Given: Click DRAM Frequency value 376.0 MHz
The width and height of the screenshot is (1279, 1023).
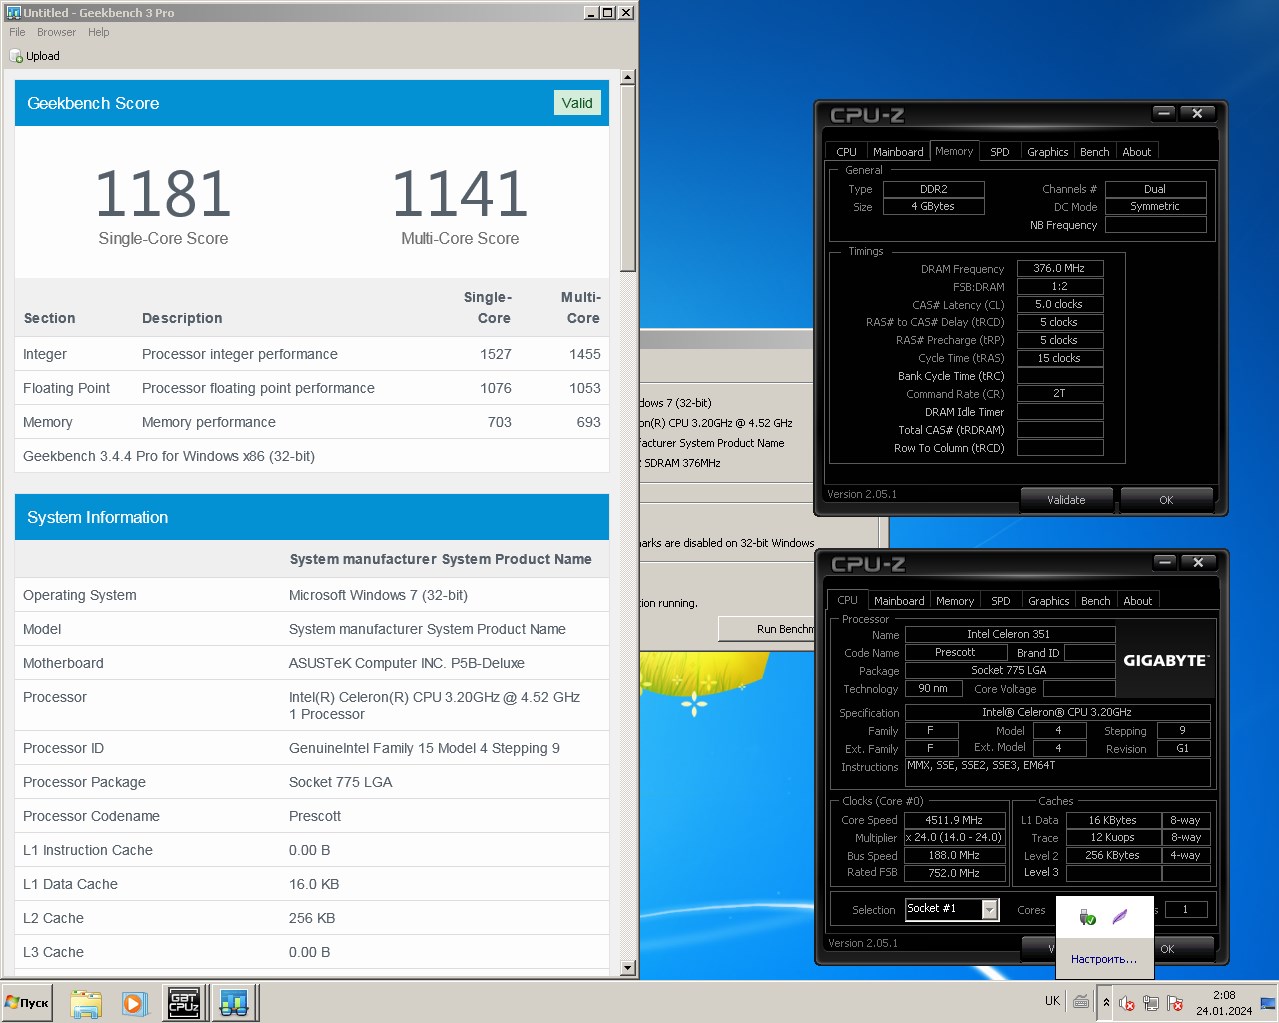Looking at the screenshot, I should click(x=1060, y=268).
